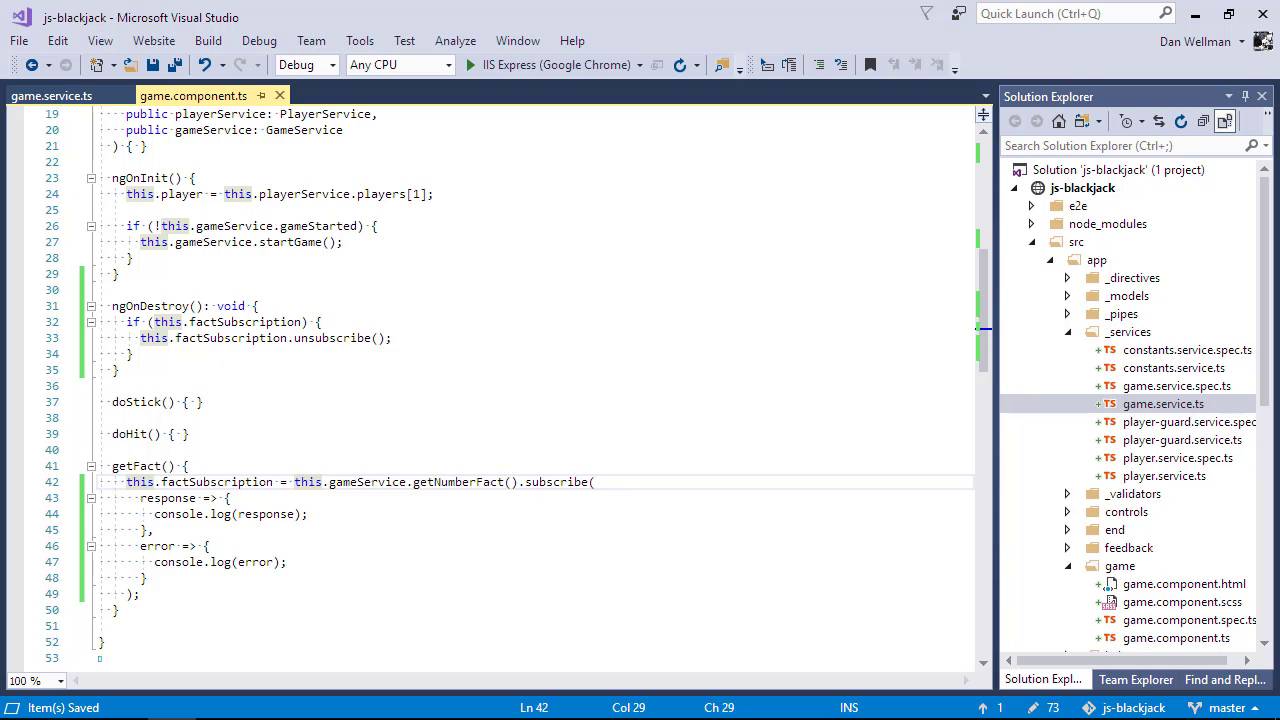The height and width of the screenshot is (720, 1280).
Task: Click the Dan Wellman account name
Action: click(x=1195, y=41)
